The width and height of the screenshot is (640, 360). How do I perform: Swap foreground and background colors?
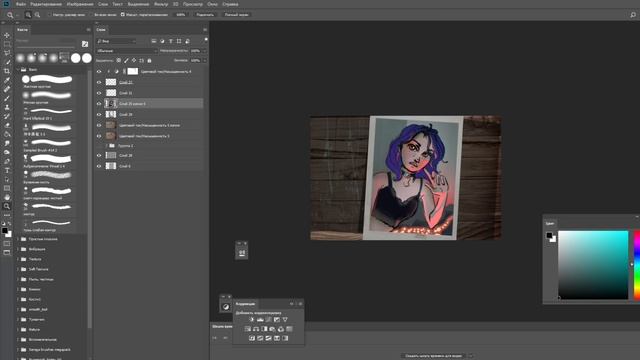[x=10, y=224]
